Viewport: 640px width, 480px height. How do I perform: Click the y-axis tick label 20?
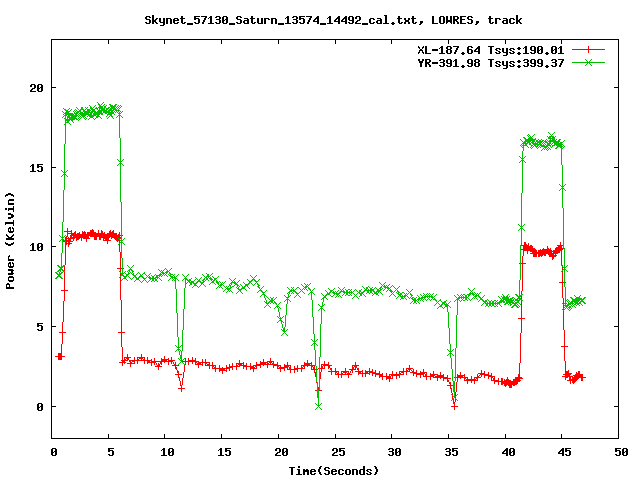[36, 88]
